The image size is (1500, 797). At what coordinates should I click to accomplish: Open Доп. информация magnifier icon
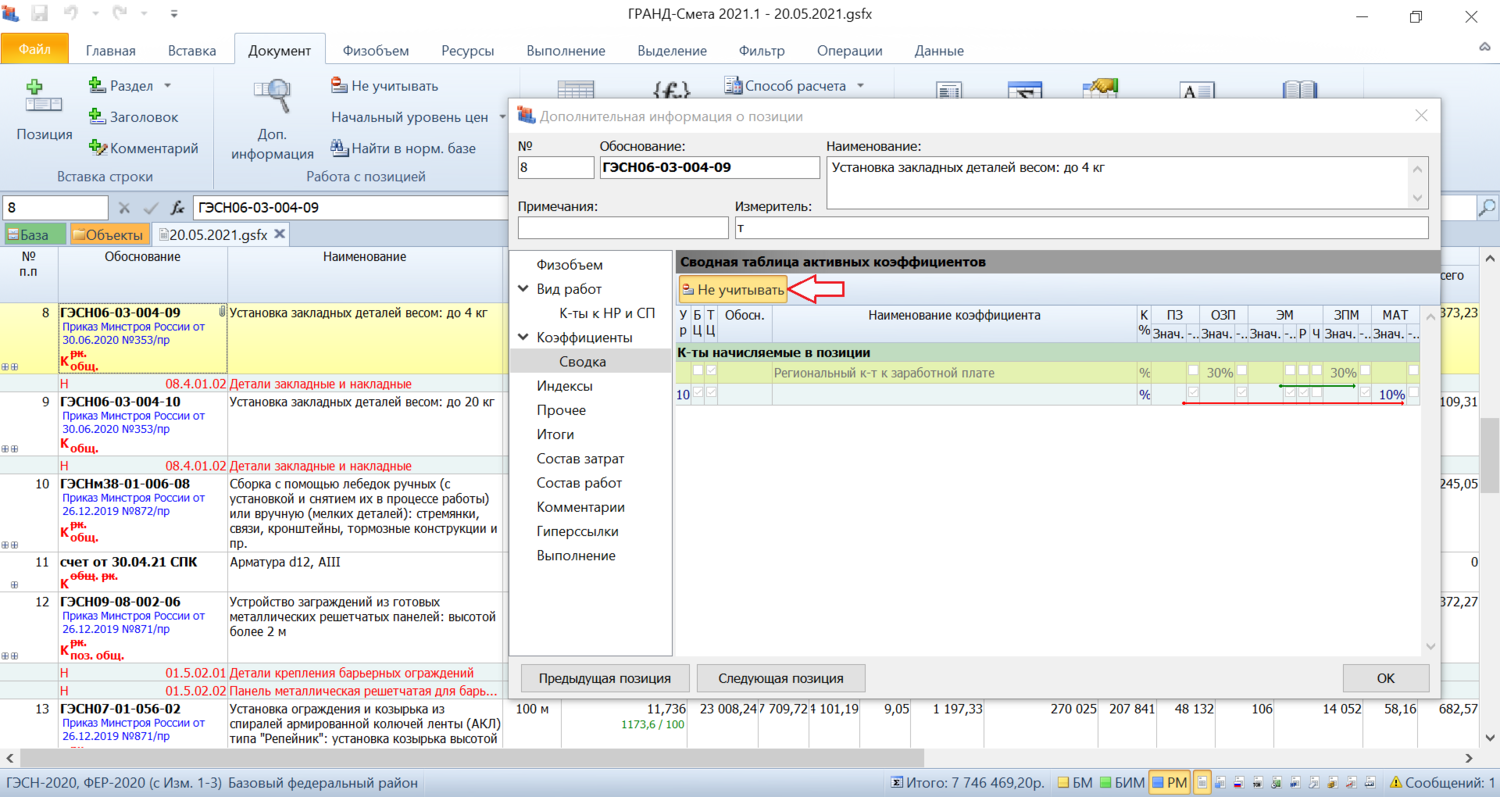(x=272, y=97)
